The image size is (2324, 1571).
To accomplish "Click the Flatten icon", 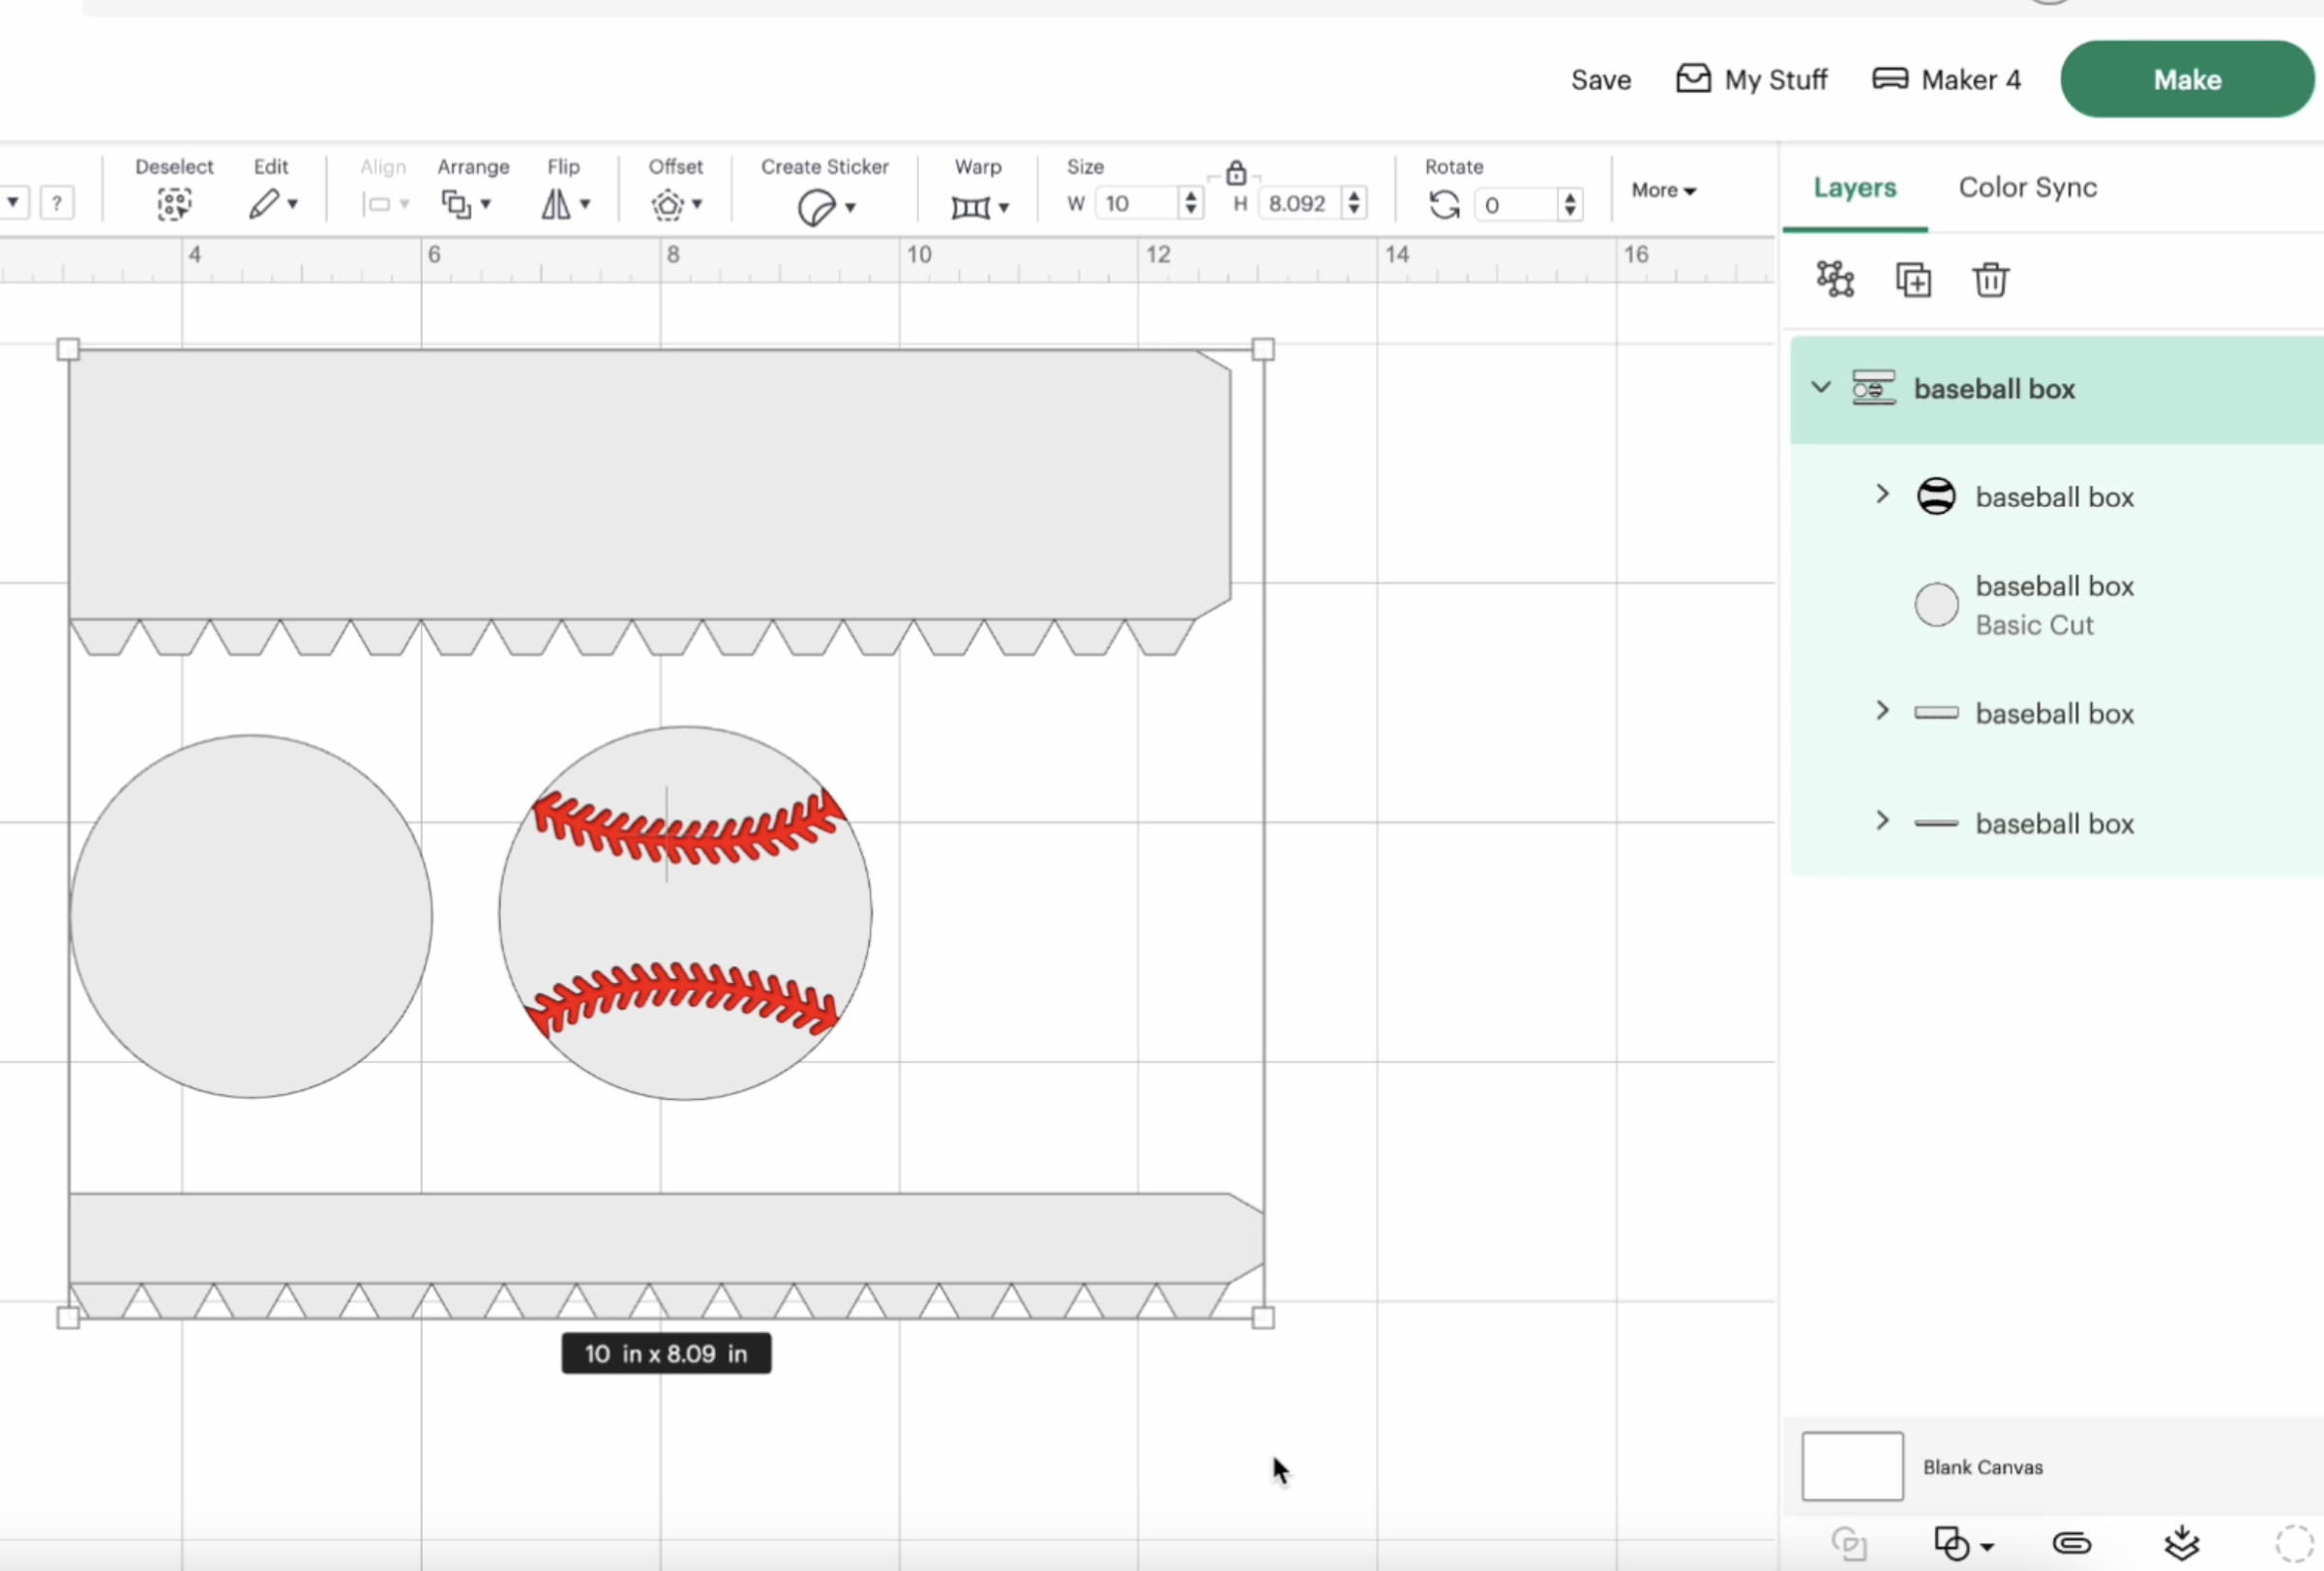I will tap(2183, 1543).
